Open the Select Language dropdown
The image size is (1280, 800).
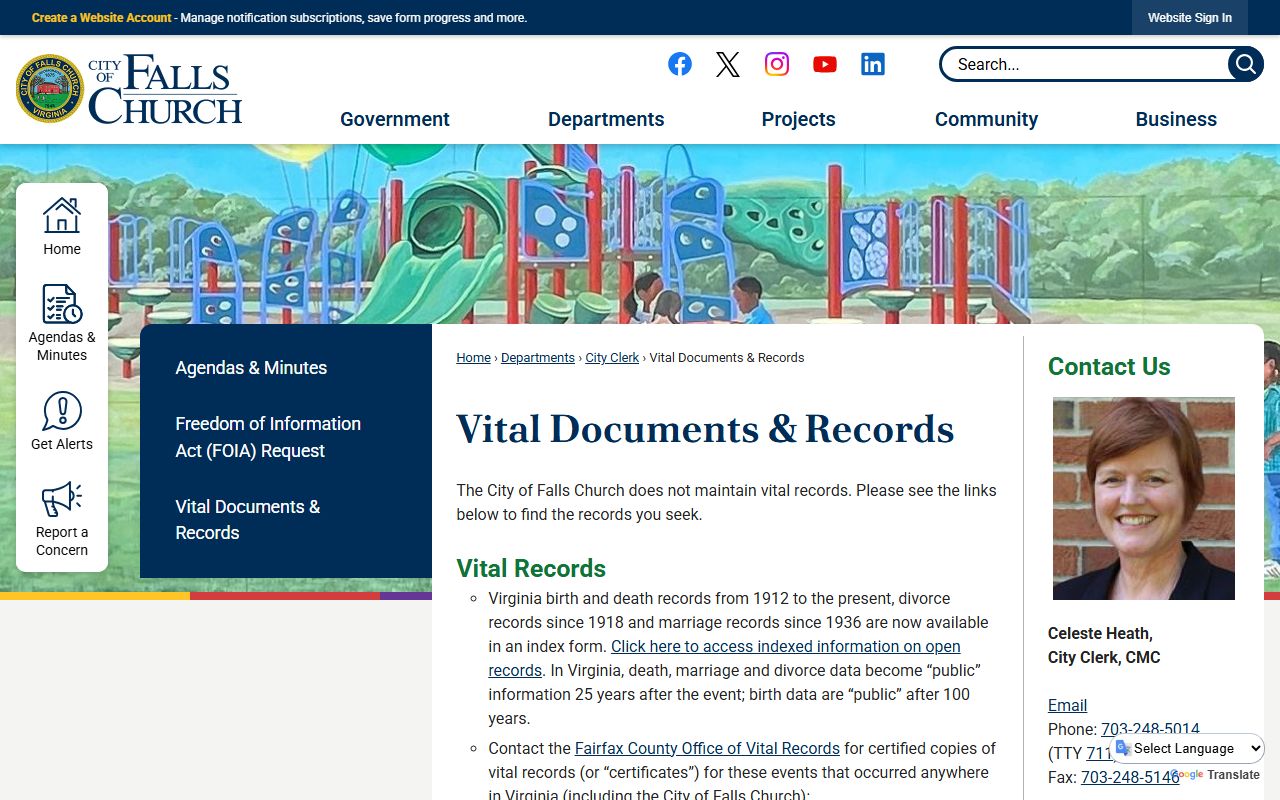pos(1189,748)
